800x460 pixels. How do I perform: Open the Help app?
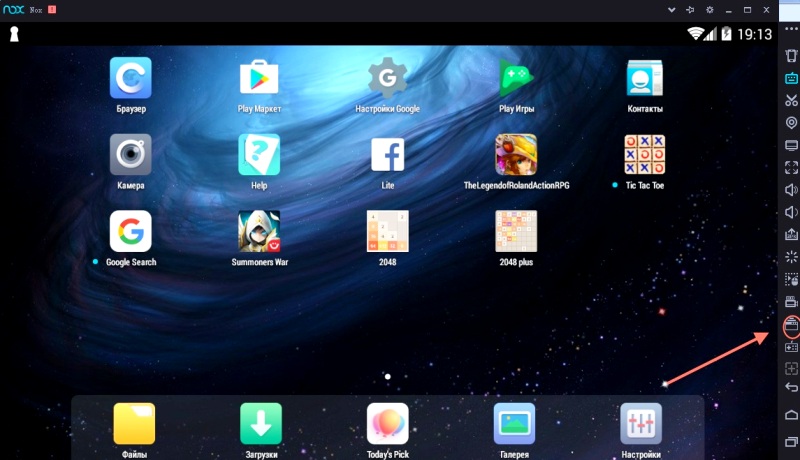[x=259, y=155]
